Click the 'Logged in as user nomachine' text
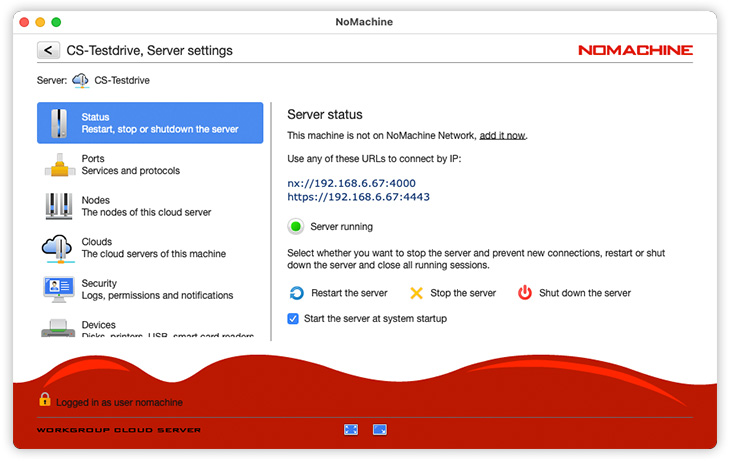 [119, 402]
